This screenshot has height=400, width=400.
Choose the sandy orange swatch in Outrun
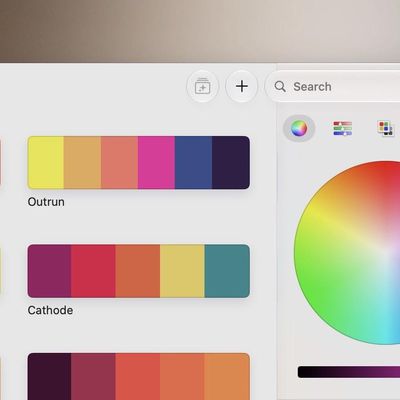click(83, 162)
